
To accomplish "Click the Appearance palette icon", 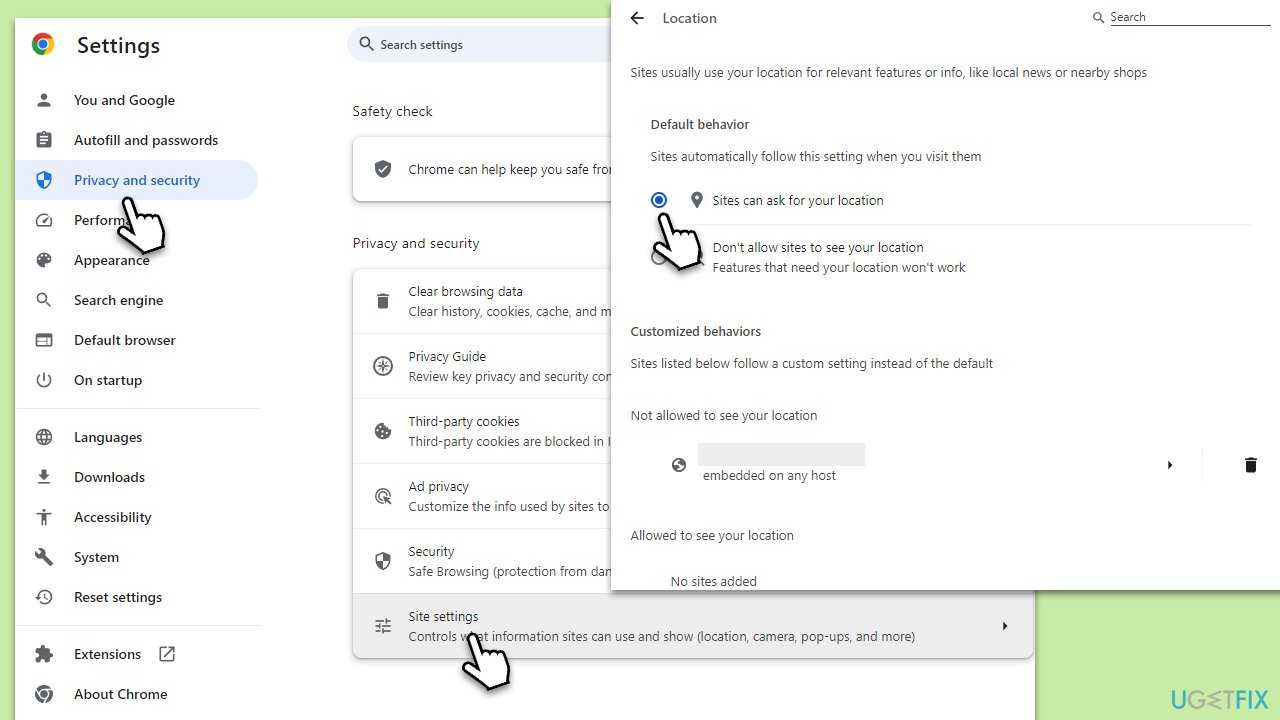I will pyautogui.click(x=43, y=260).
